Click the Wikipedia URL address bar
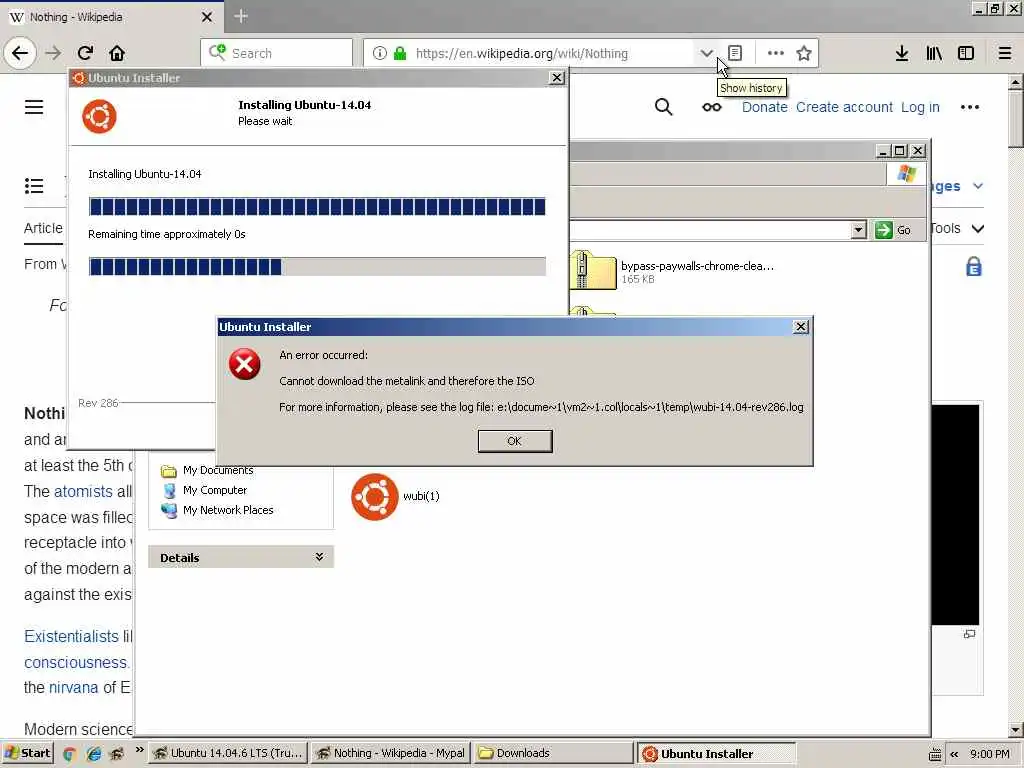Image resolution: width=1024 pixels, height=768 pixels. (521, 53)
